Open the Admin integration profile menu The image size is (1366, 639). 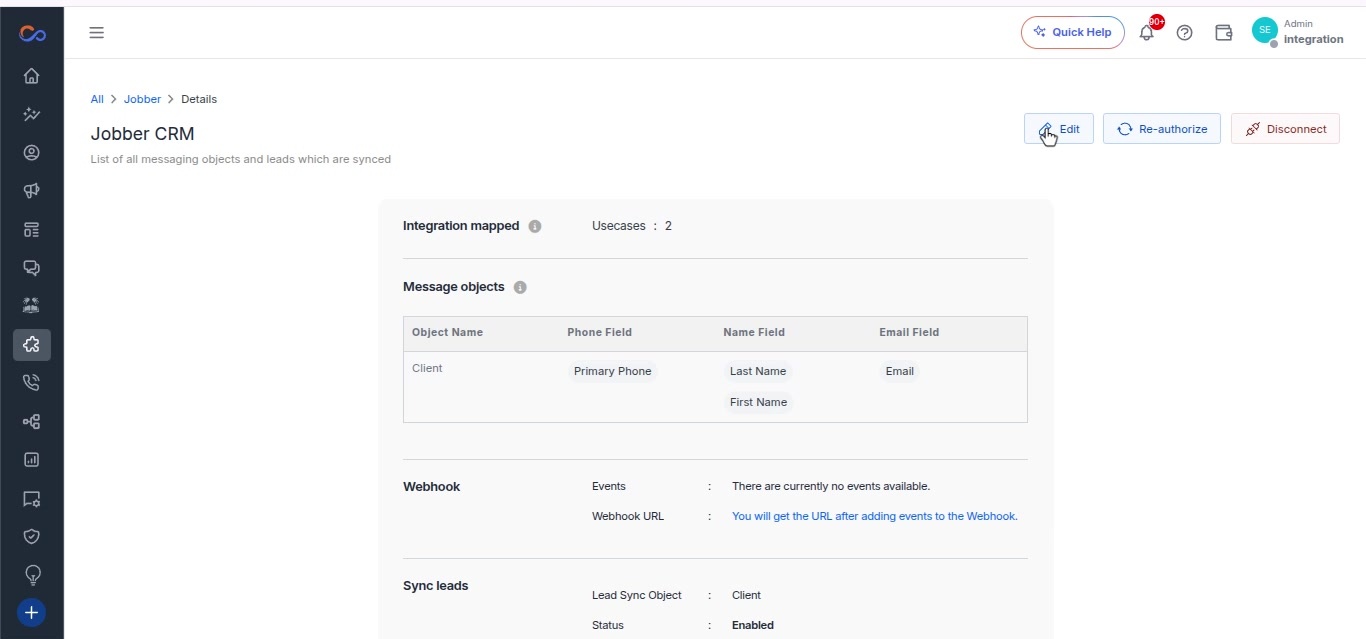point(1297,32)
